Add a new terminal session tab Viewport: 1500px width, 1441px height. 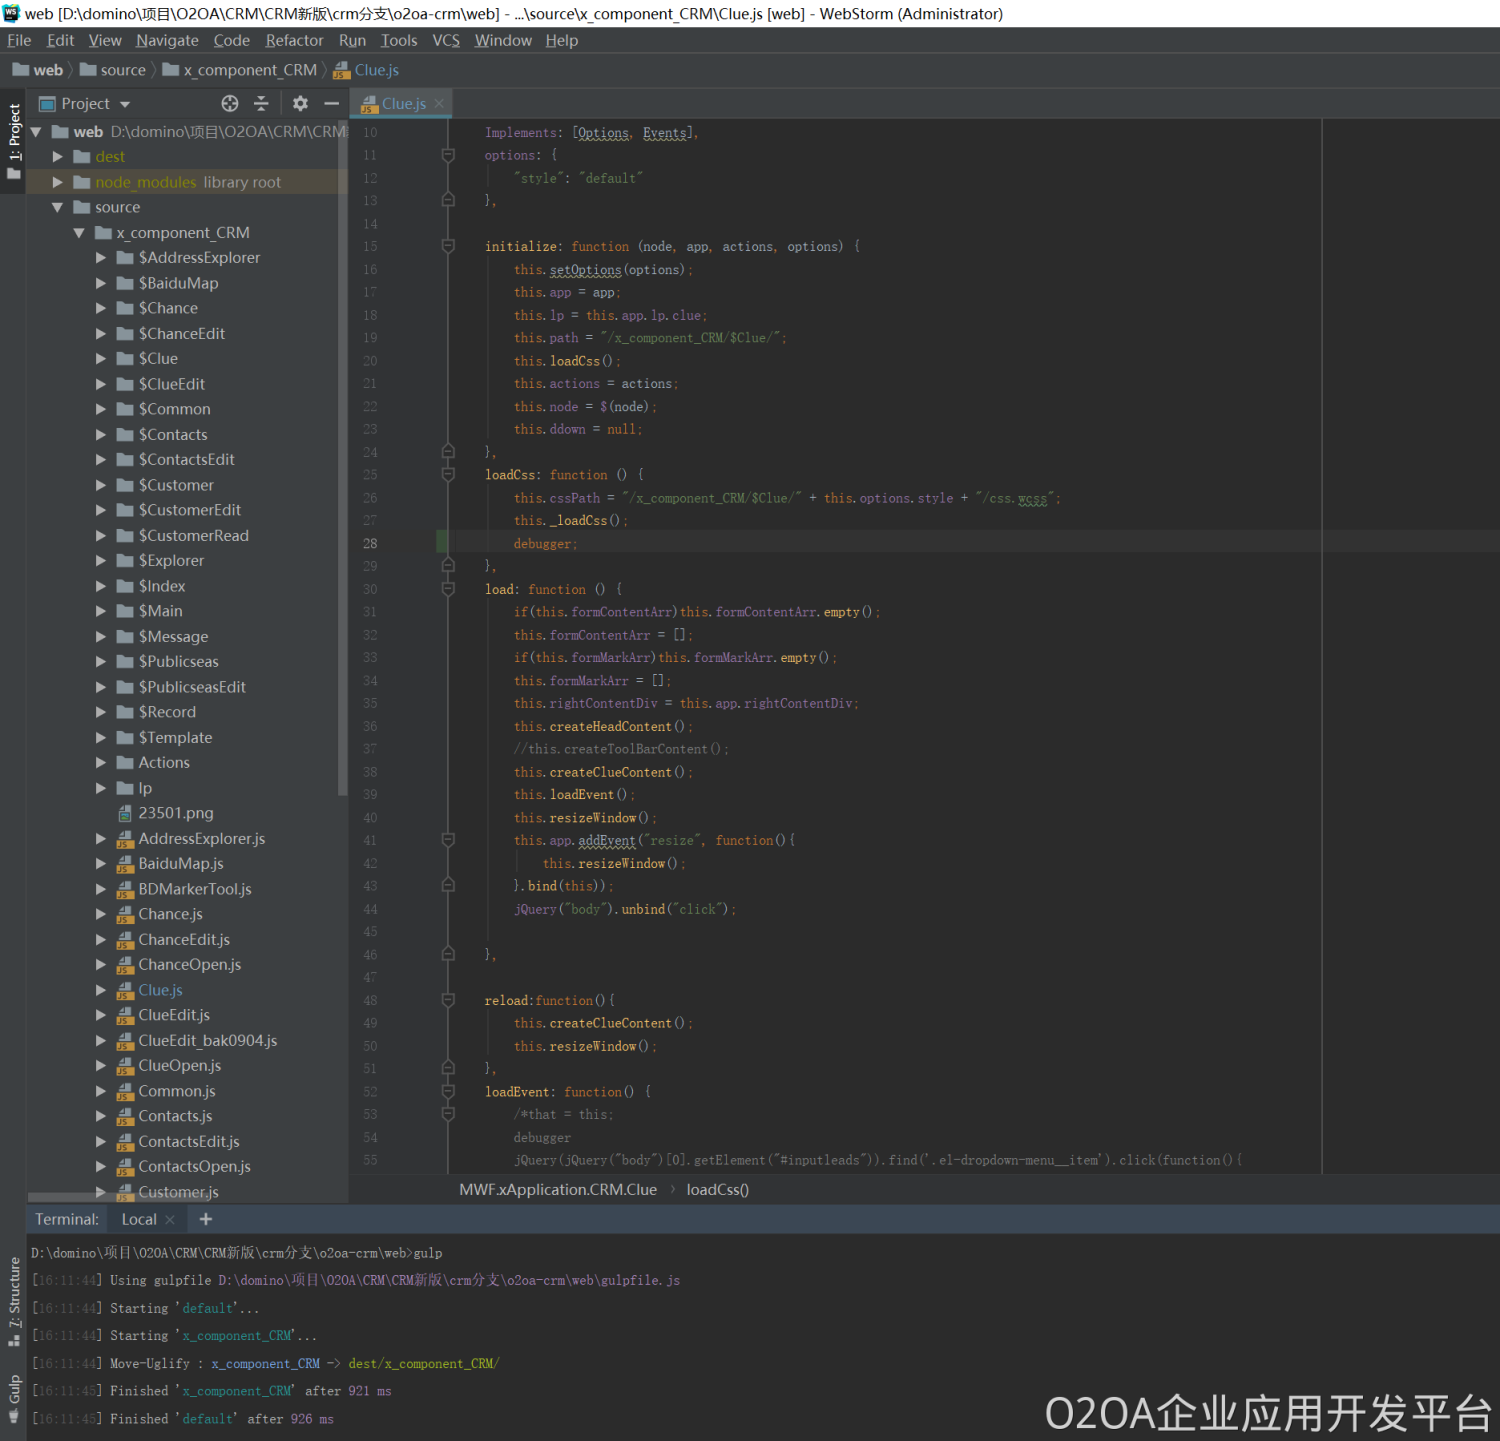pyautogui.click(x=206, y=1219)
